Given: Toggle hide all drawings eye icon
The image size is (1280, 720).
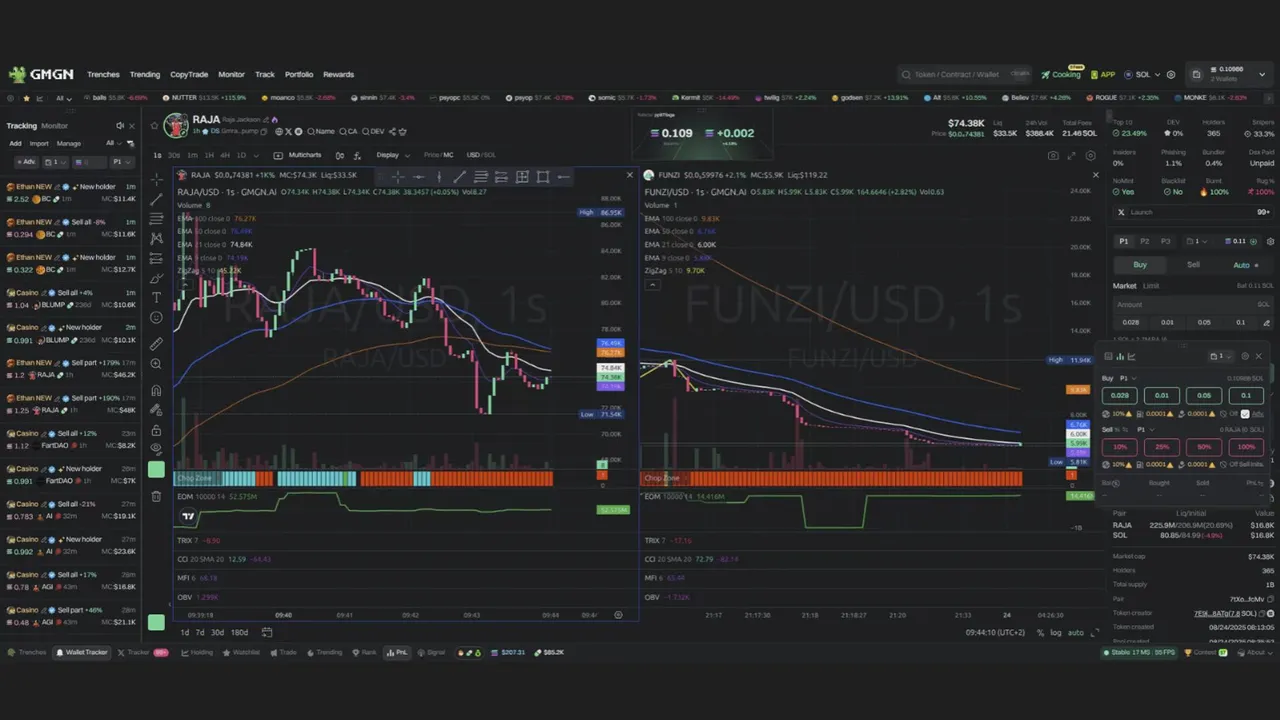Looking at the screenshot, I should coord(156,448).
